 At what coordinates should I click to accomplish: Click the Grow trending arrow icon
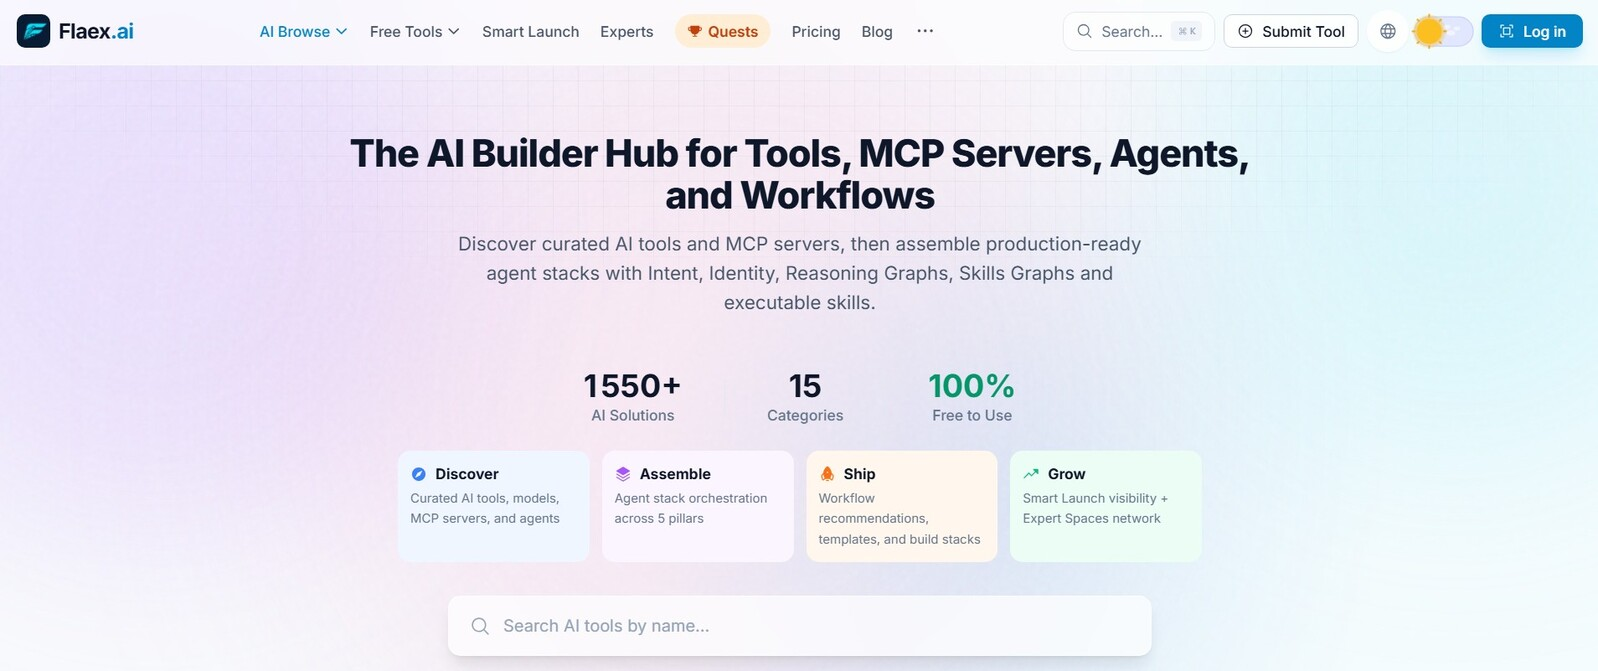point(1031,474)
